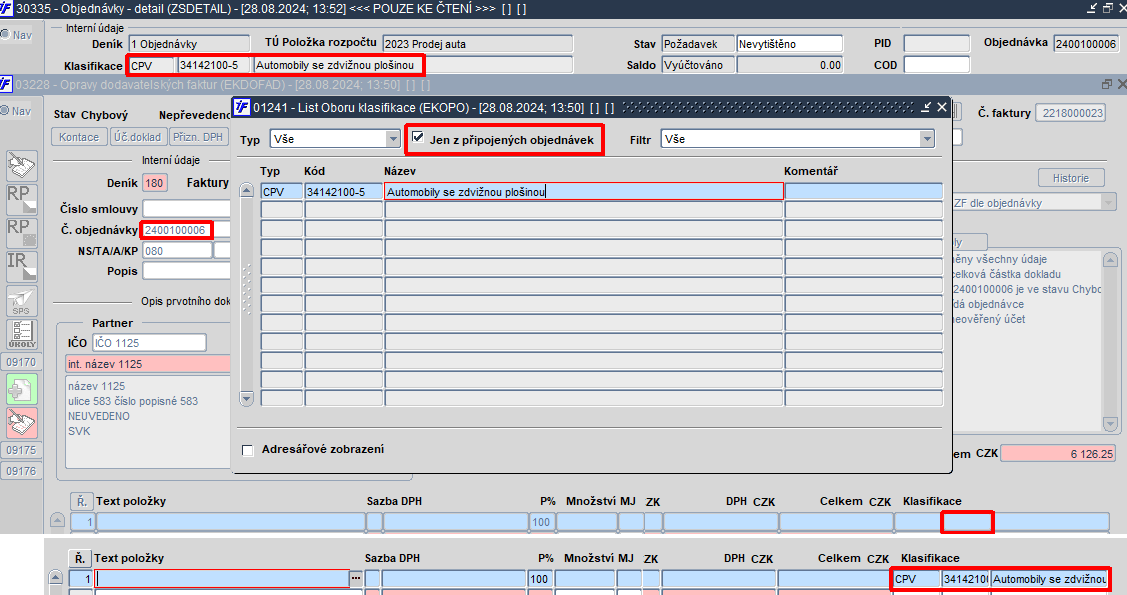Click the iF logo of the ZSDETAIL window
Viewport: 1127px width, 595px height.
(x=6, y=9)
